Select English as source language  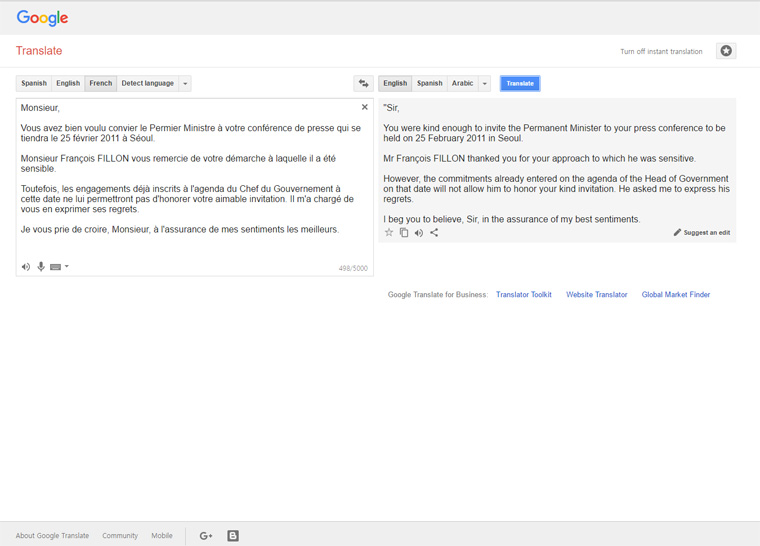[68, 83]
